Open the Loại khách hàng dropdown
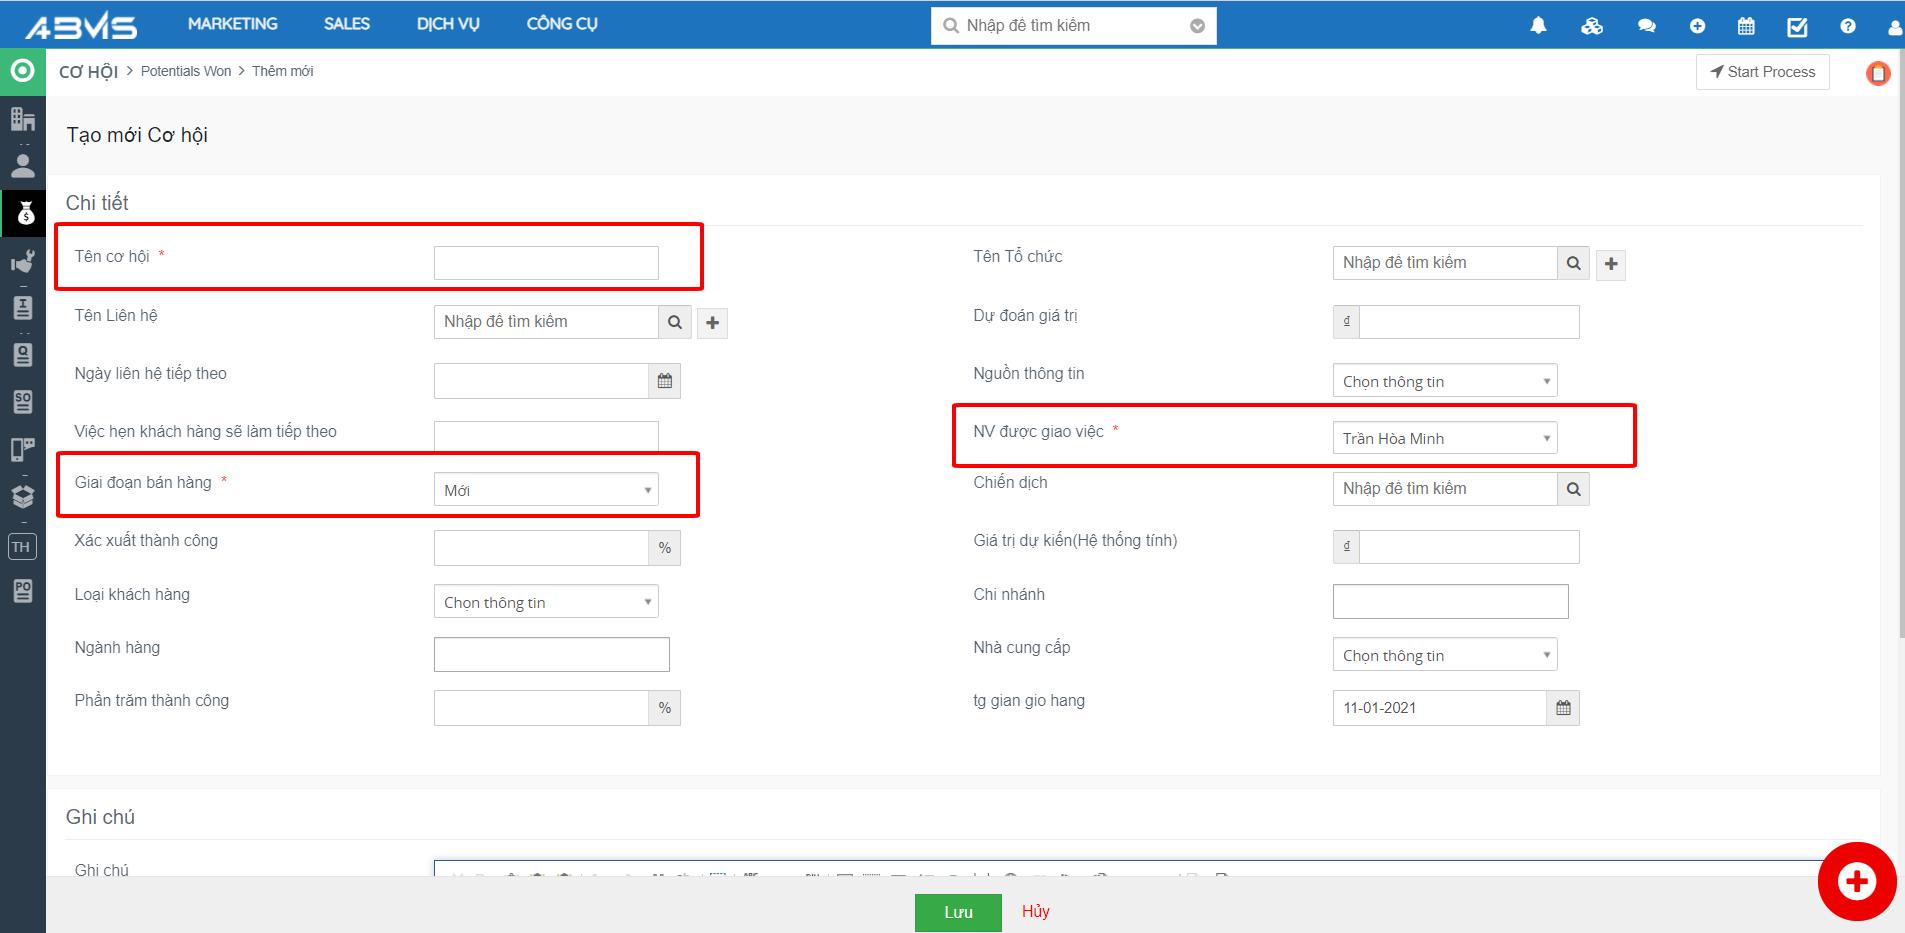The width and height of the screenshot is (1905, 933). [546, 602]
